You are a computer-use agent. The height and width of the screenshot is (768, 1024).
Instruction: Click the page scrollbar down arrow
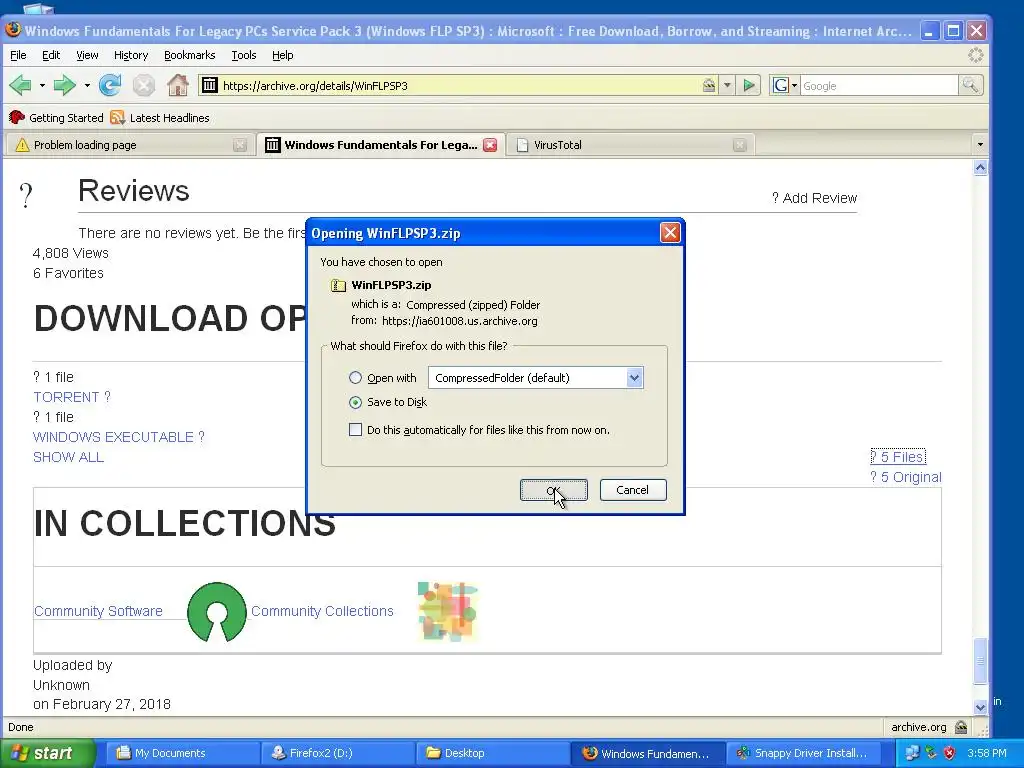click(980, 707)
